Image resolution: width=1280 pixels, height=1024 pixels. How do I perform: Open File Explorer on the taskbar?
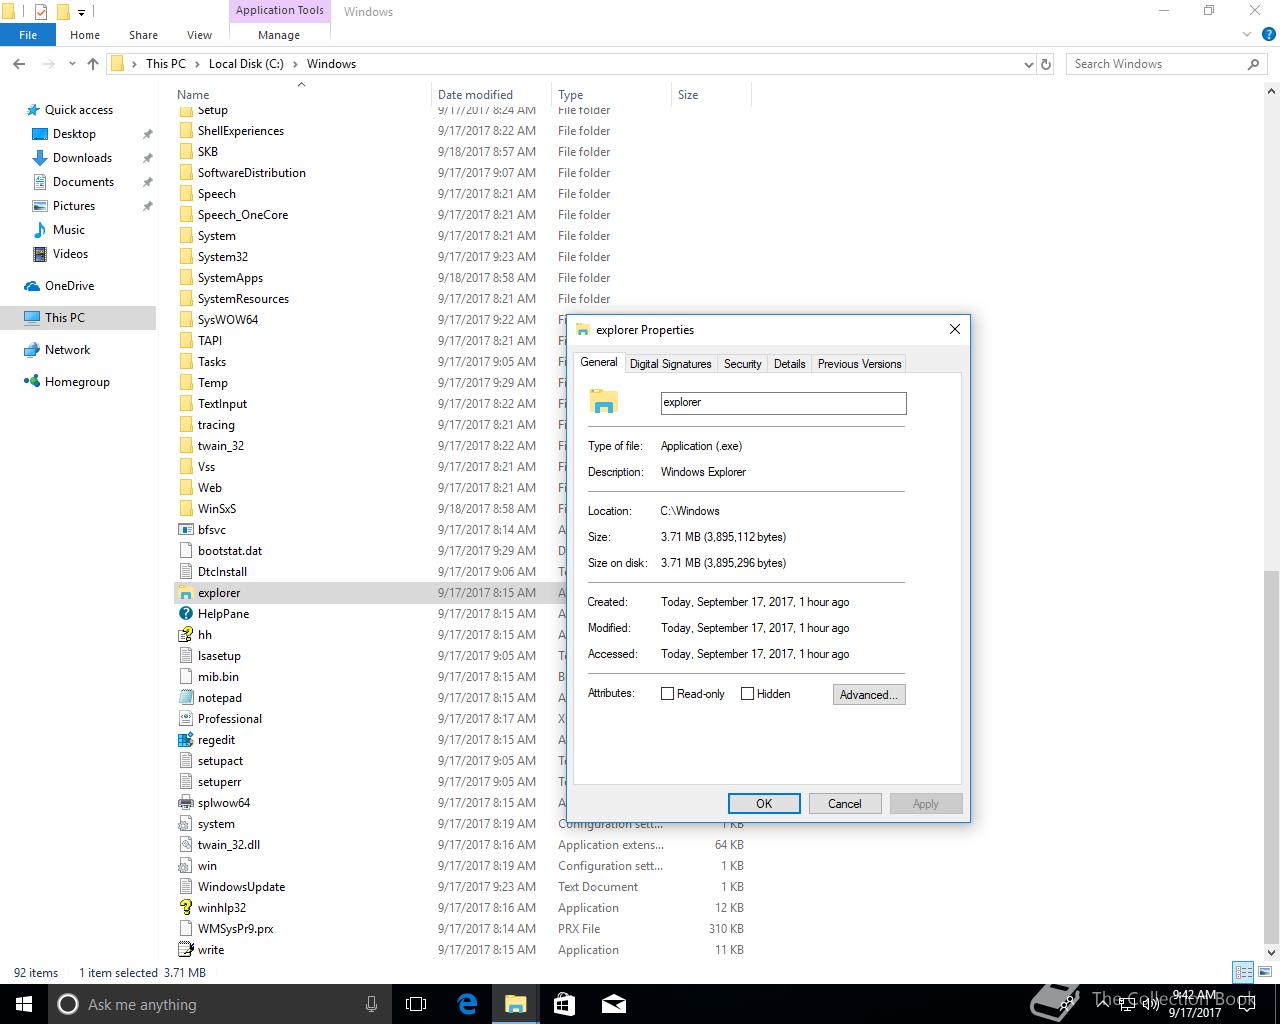515,1004
